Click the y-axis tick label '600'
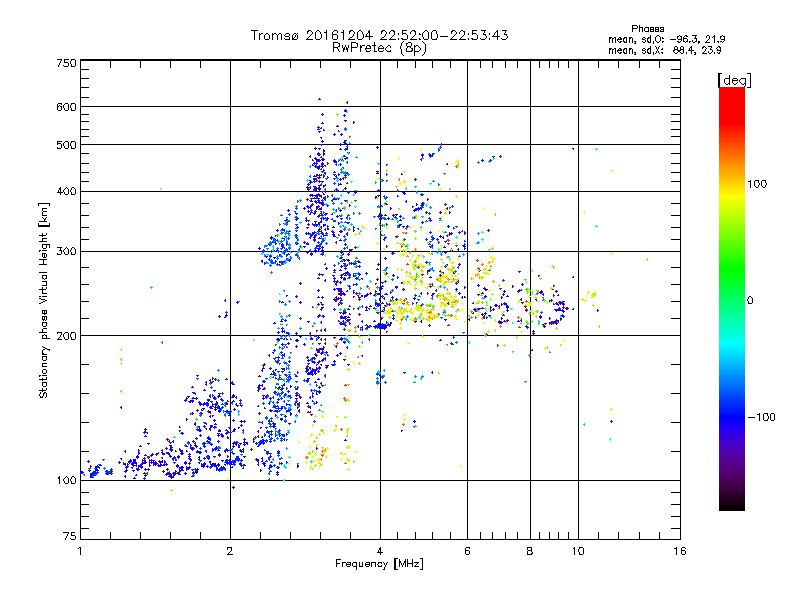 66,107
